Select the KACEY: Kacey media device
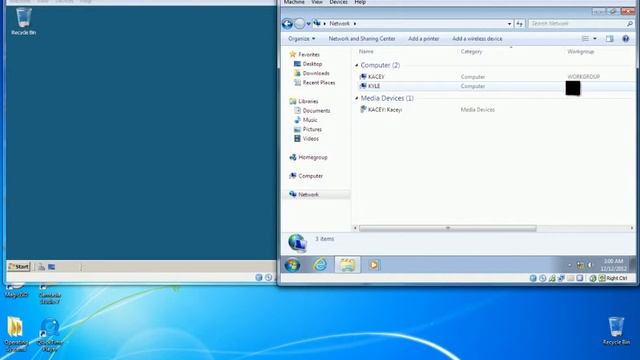Screen dimensions: 640x360 point(381,110)
